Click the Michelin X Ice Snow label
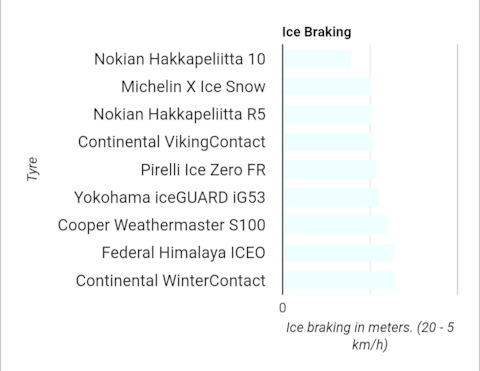 [193, 87]
